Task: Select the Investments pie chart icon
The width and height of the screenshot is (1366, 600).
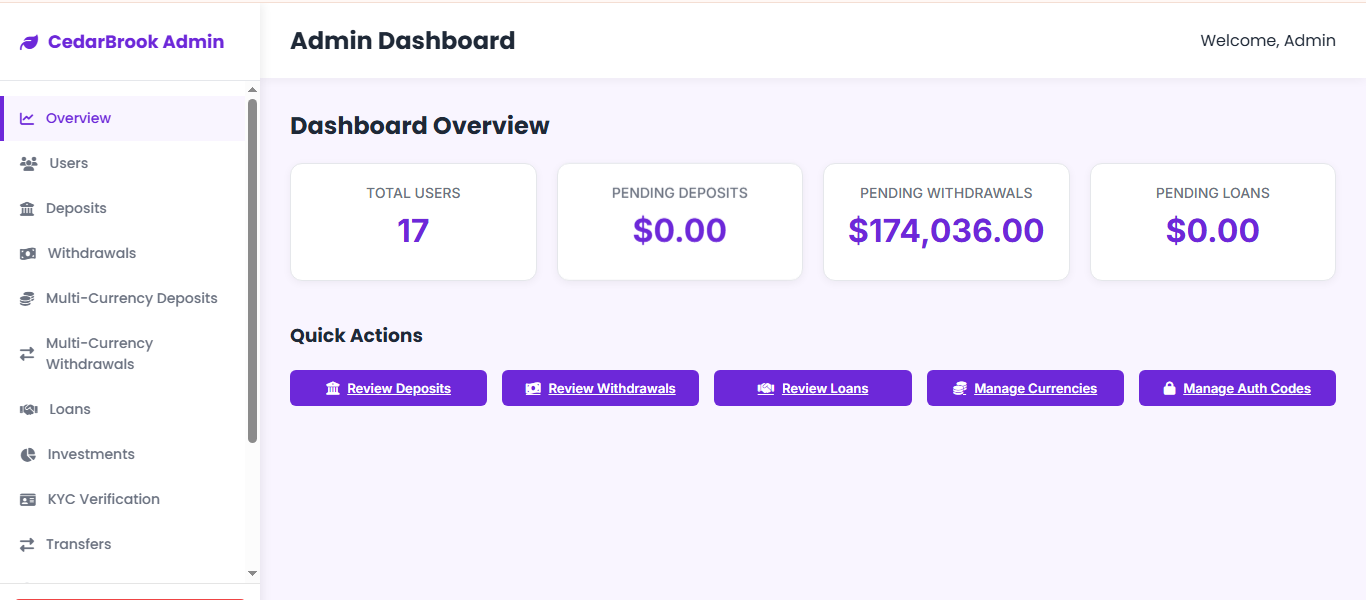Action: point(27,453)
